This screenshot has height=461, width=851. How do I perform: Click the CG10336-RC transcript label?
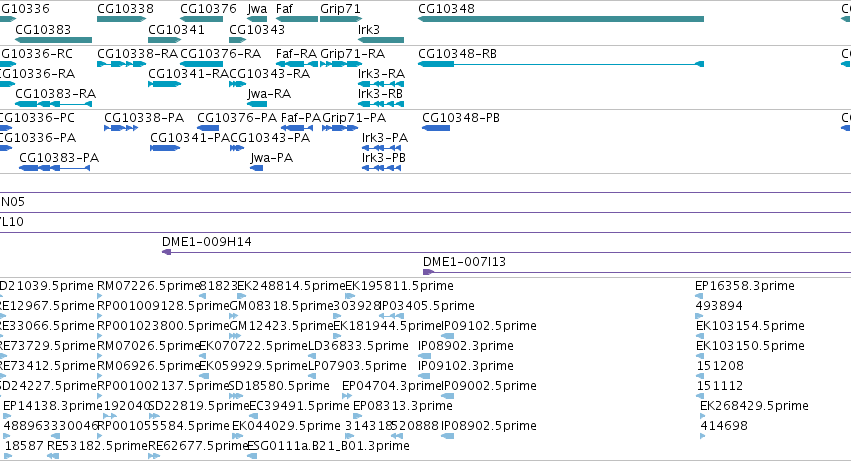click(36, 54)
